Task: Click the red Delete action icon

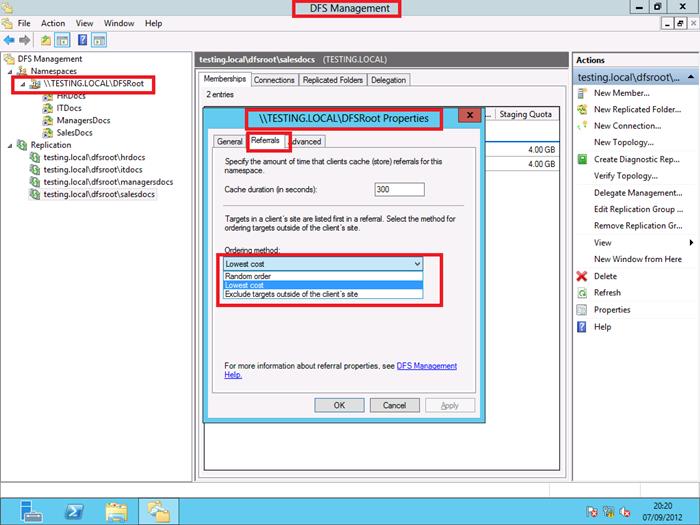Action: coord(582,276)
